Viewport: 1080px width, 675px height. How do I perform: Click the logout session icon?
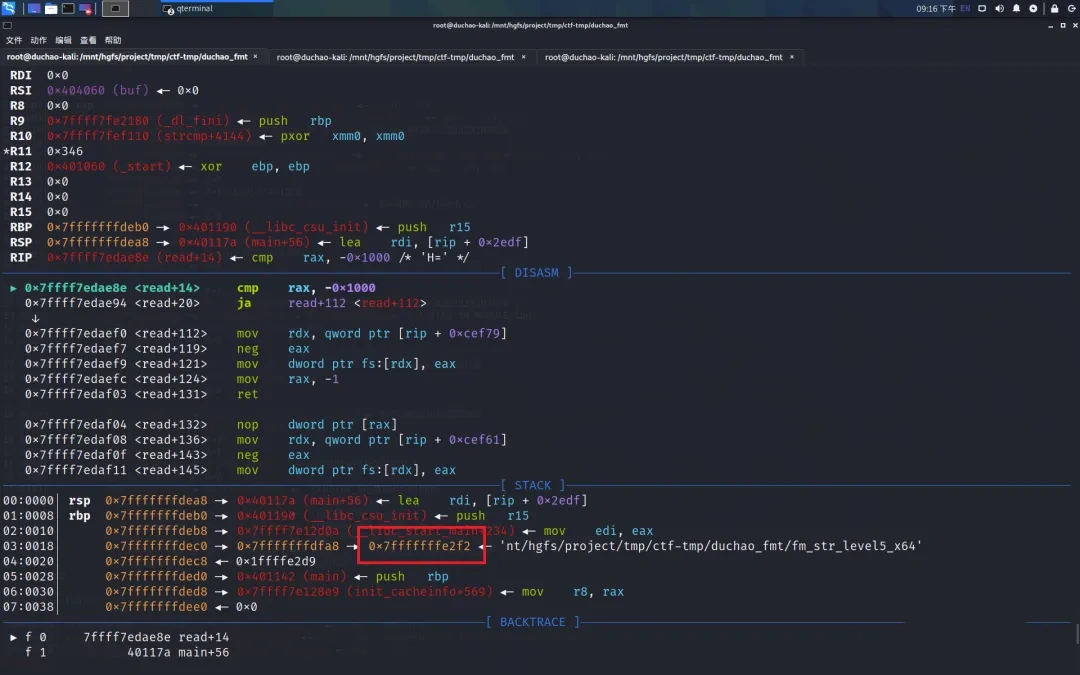click(x=1072, y=9)
